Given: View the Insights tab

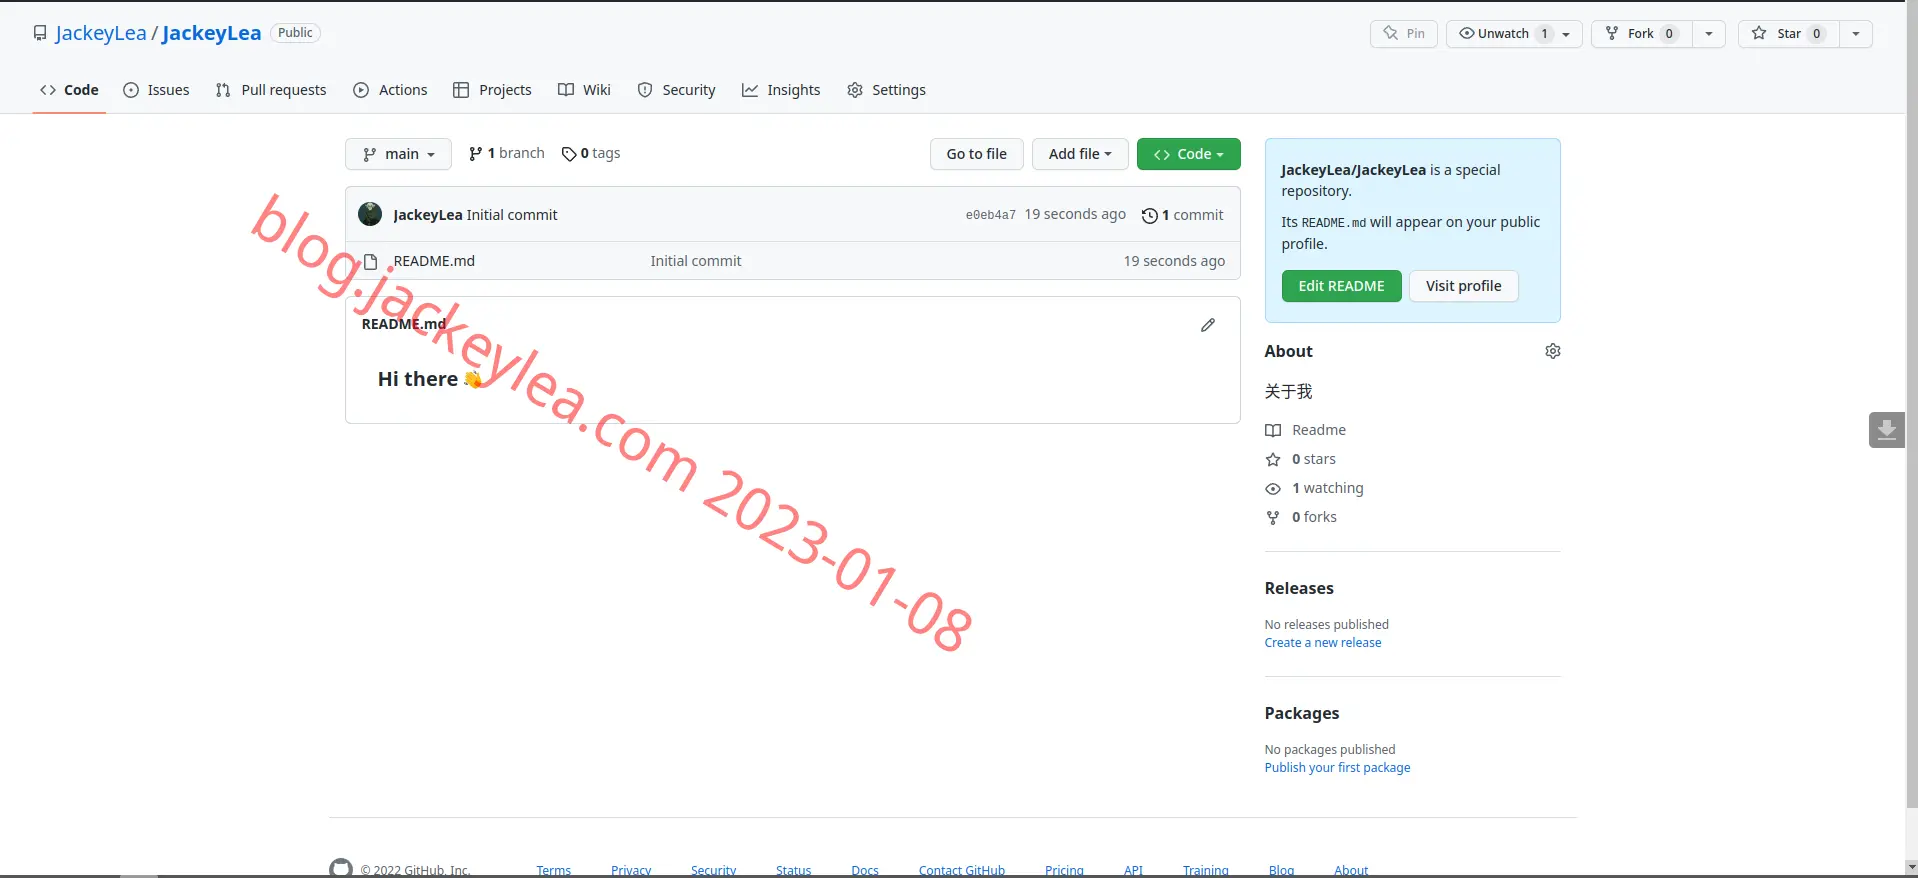Looking at the screenshot, I should point(781,90).
